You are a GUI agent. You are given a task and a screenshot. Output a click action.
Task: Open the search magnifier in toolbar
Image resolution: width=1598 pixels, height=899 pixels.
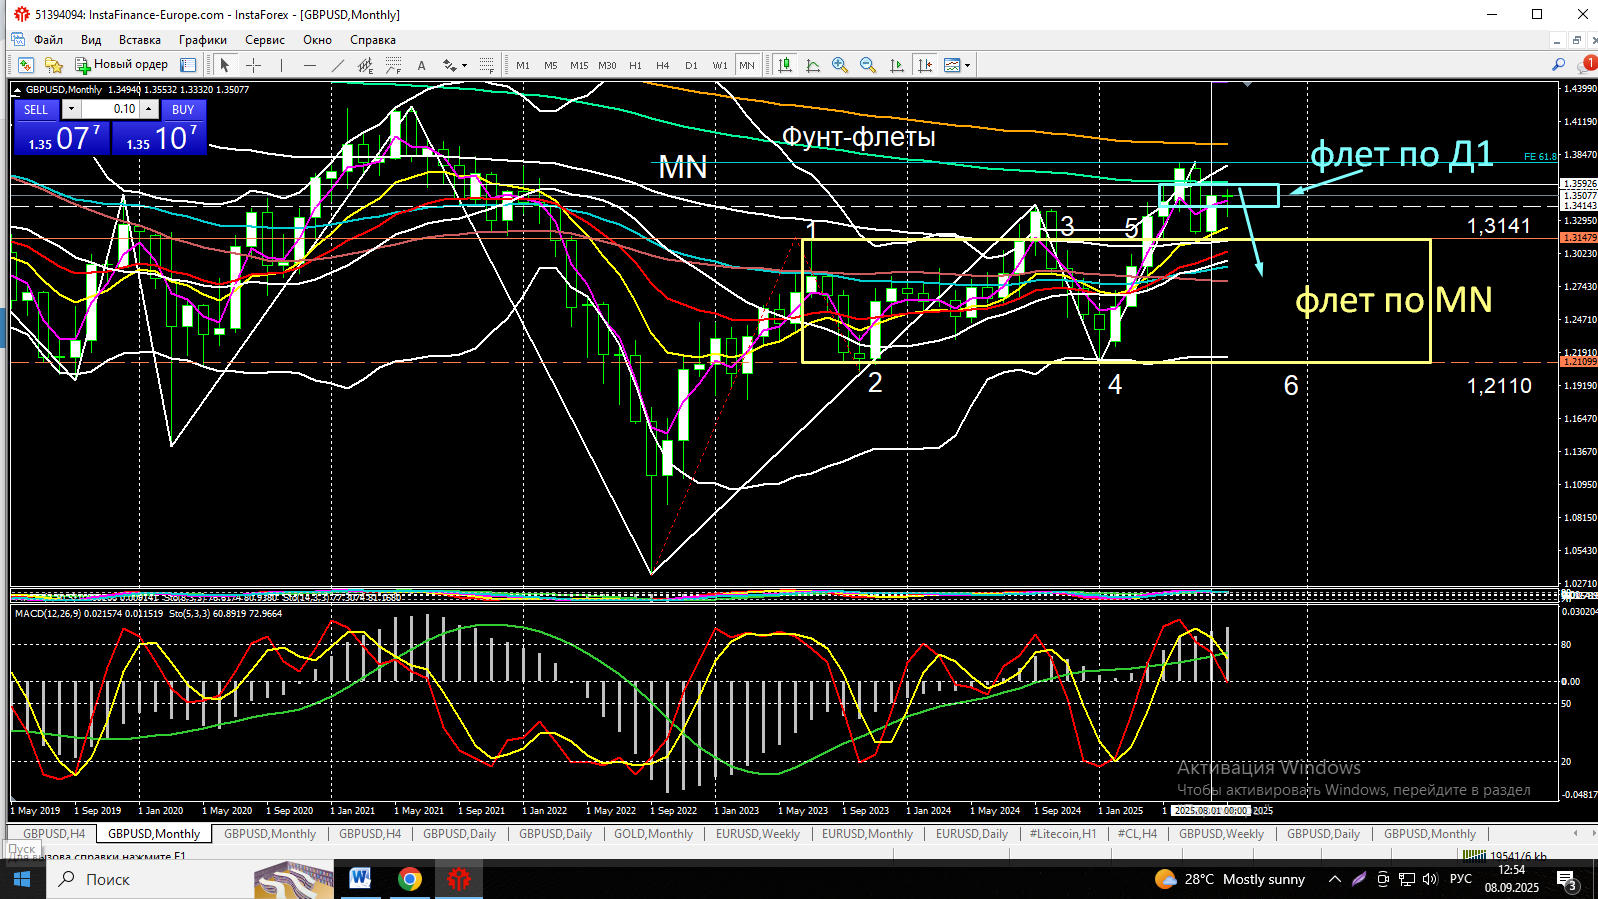pyautogui.click(x=1558, y=65)
